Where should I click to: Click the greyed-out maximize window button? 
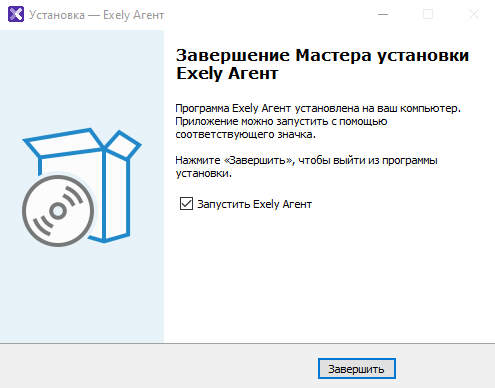click(x=428, y=14)
